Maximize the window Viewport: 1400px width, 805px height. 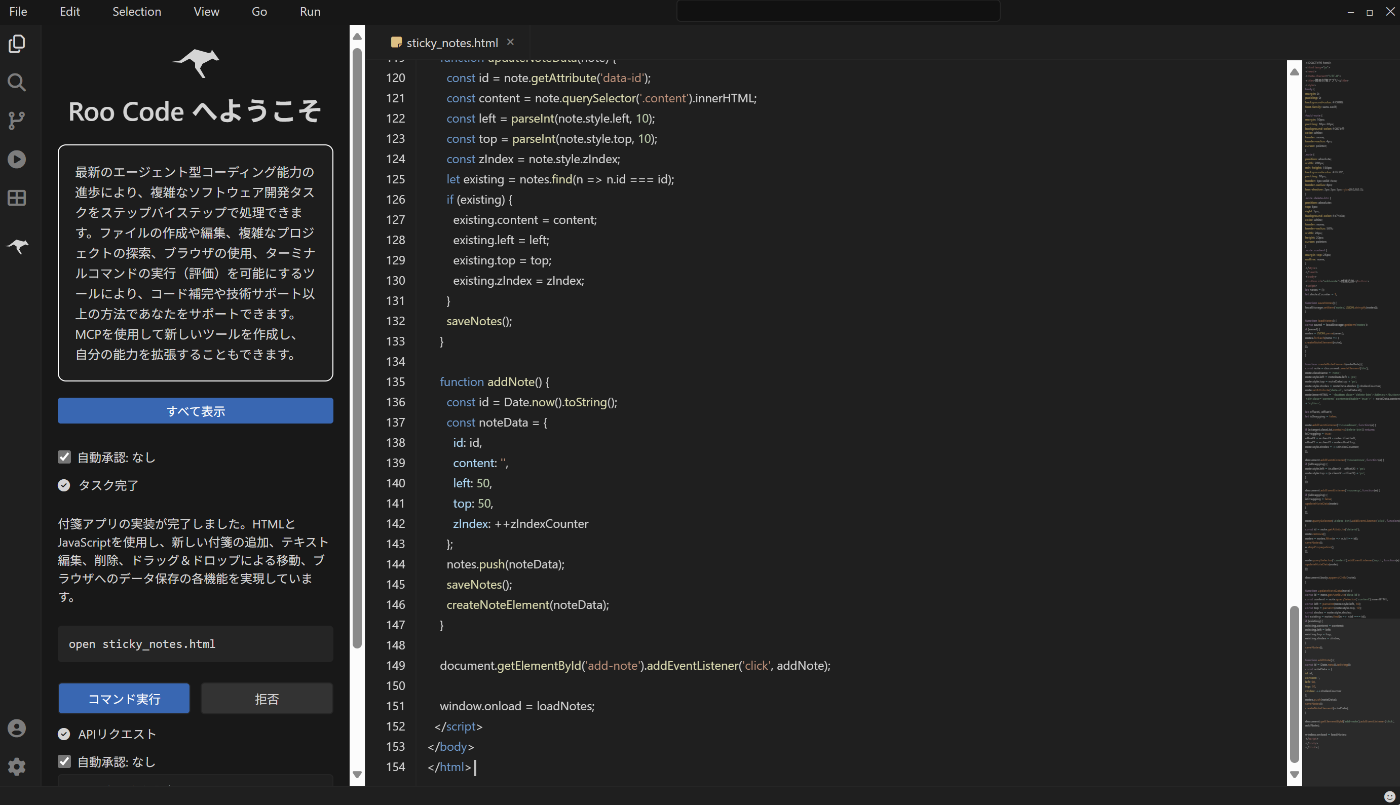(1370, 12)
